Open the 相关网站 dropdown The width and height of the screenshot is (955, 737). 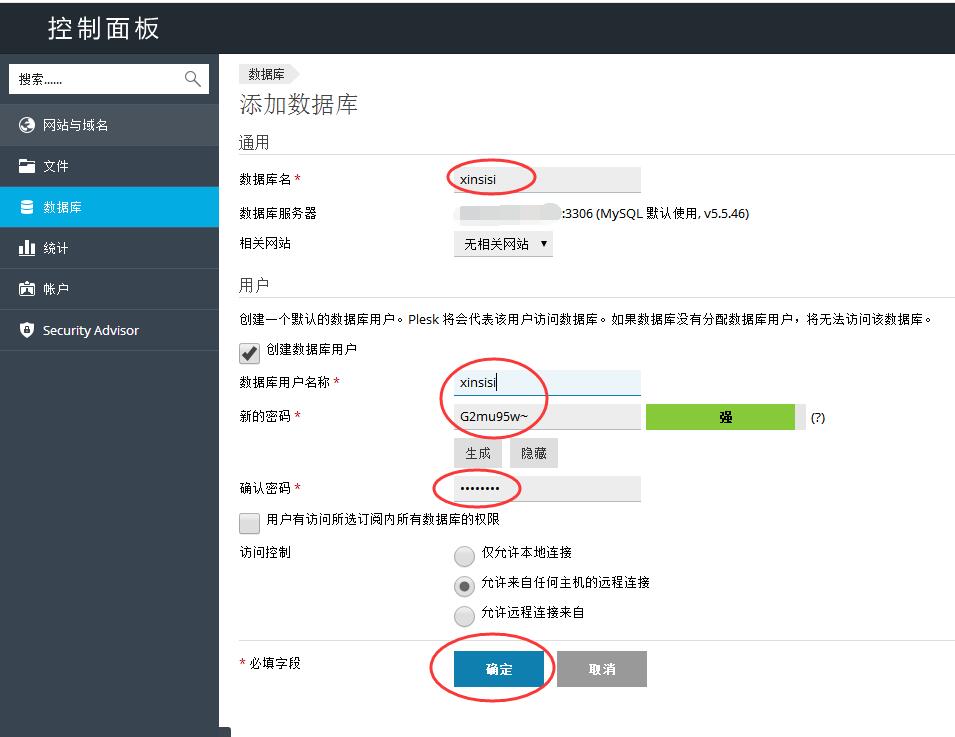point(503,244)
